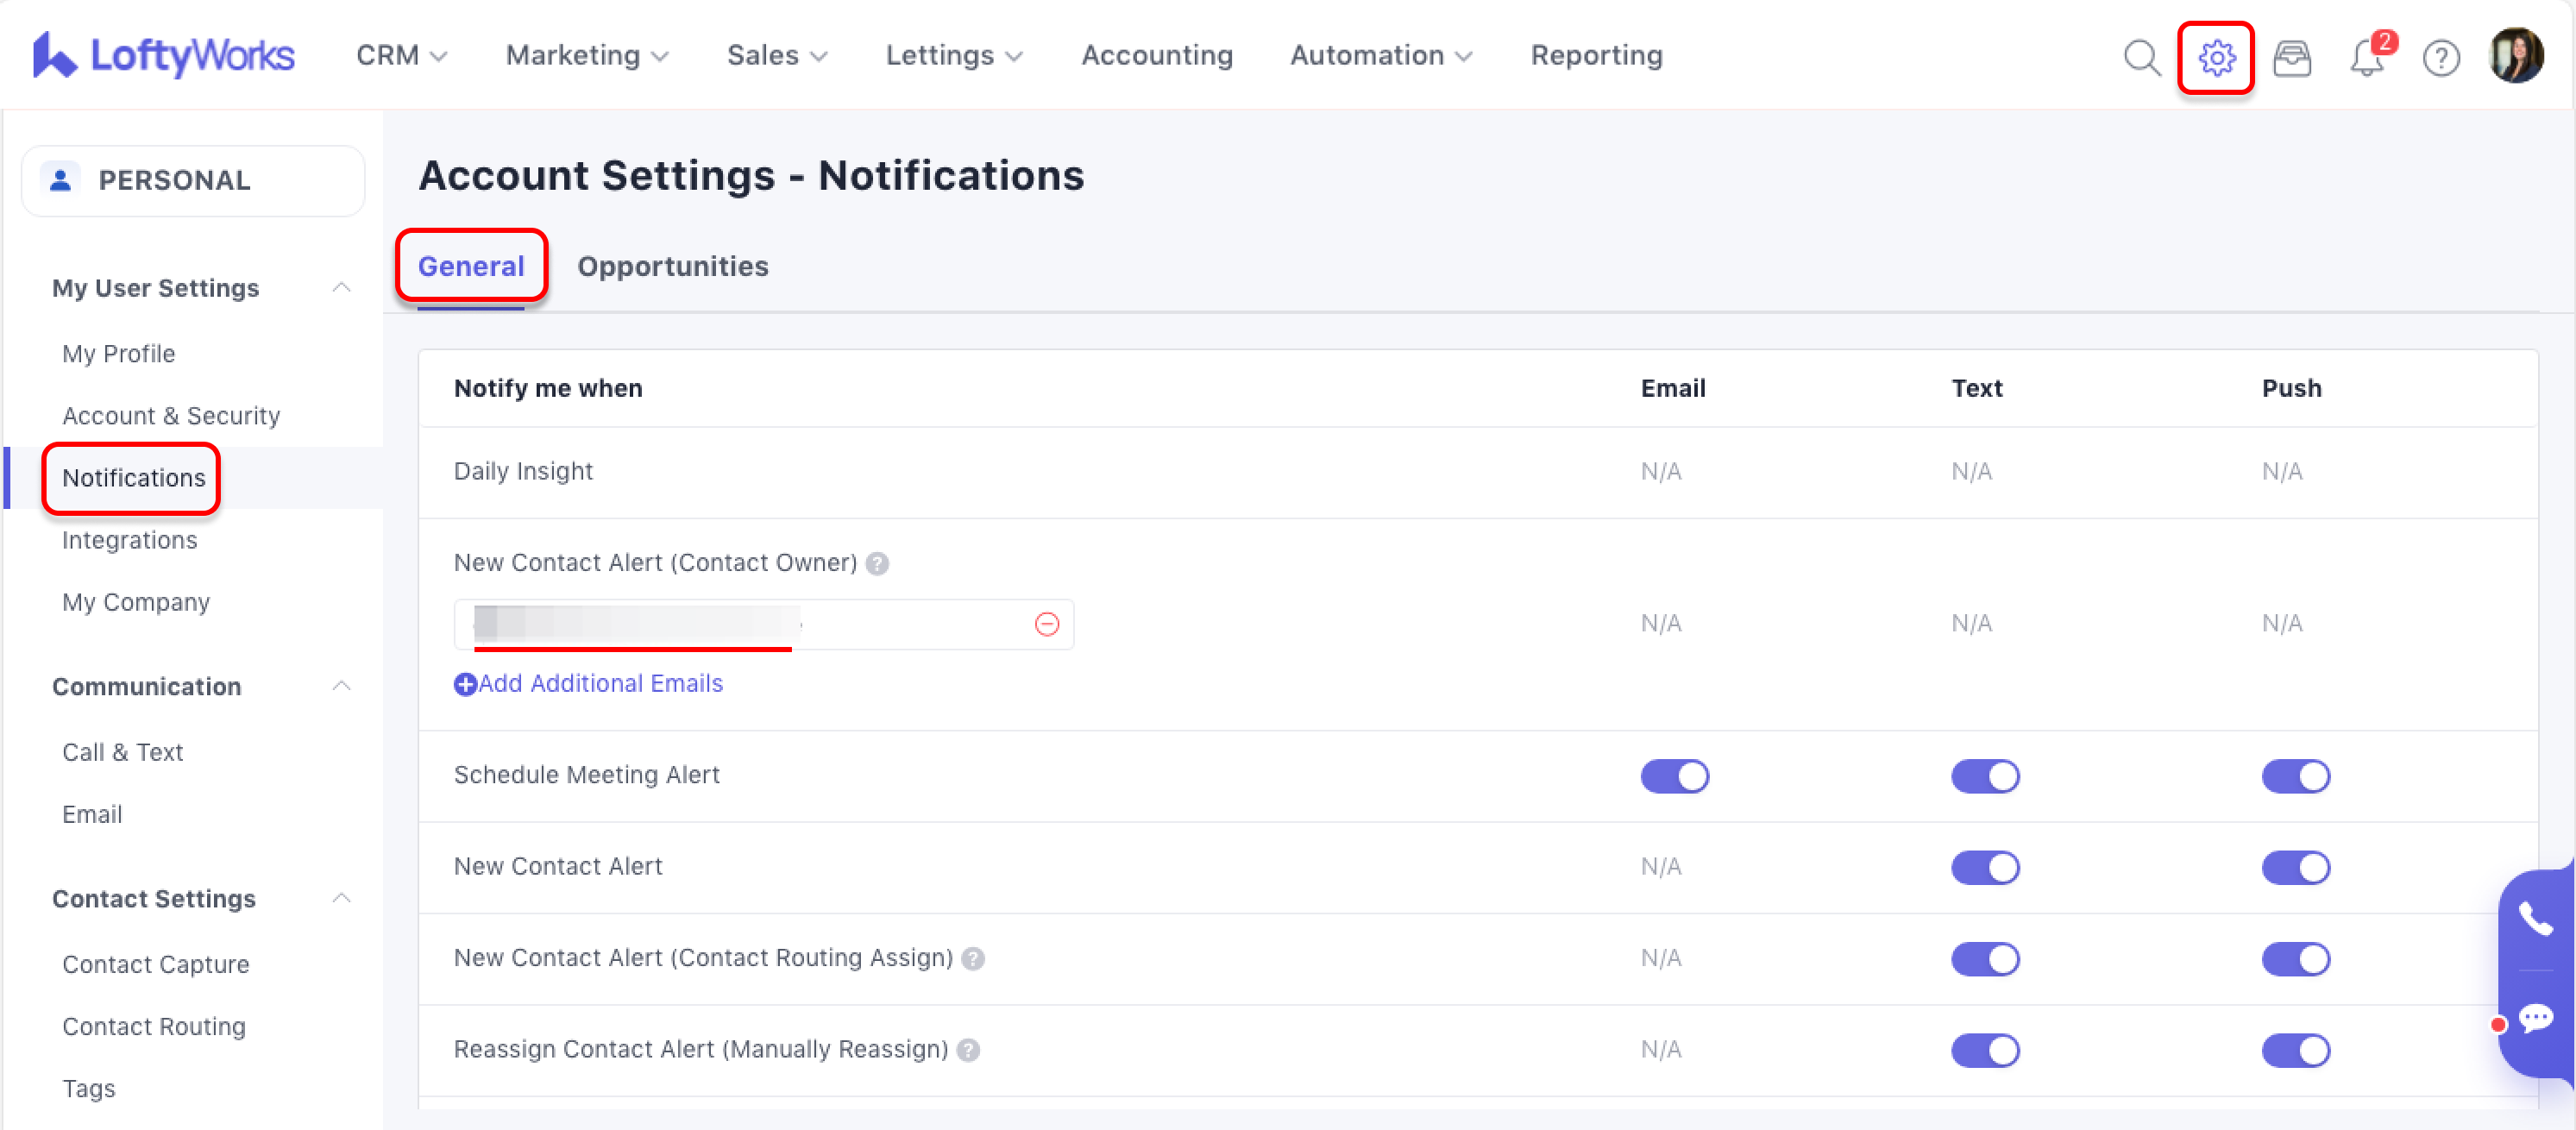Open the inbox tray icon
2576x1130 pixels.
coord(2291,57)
